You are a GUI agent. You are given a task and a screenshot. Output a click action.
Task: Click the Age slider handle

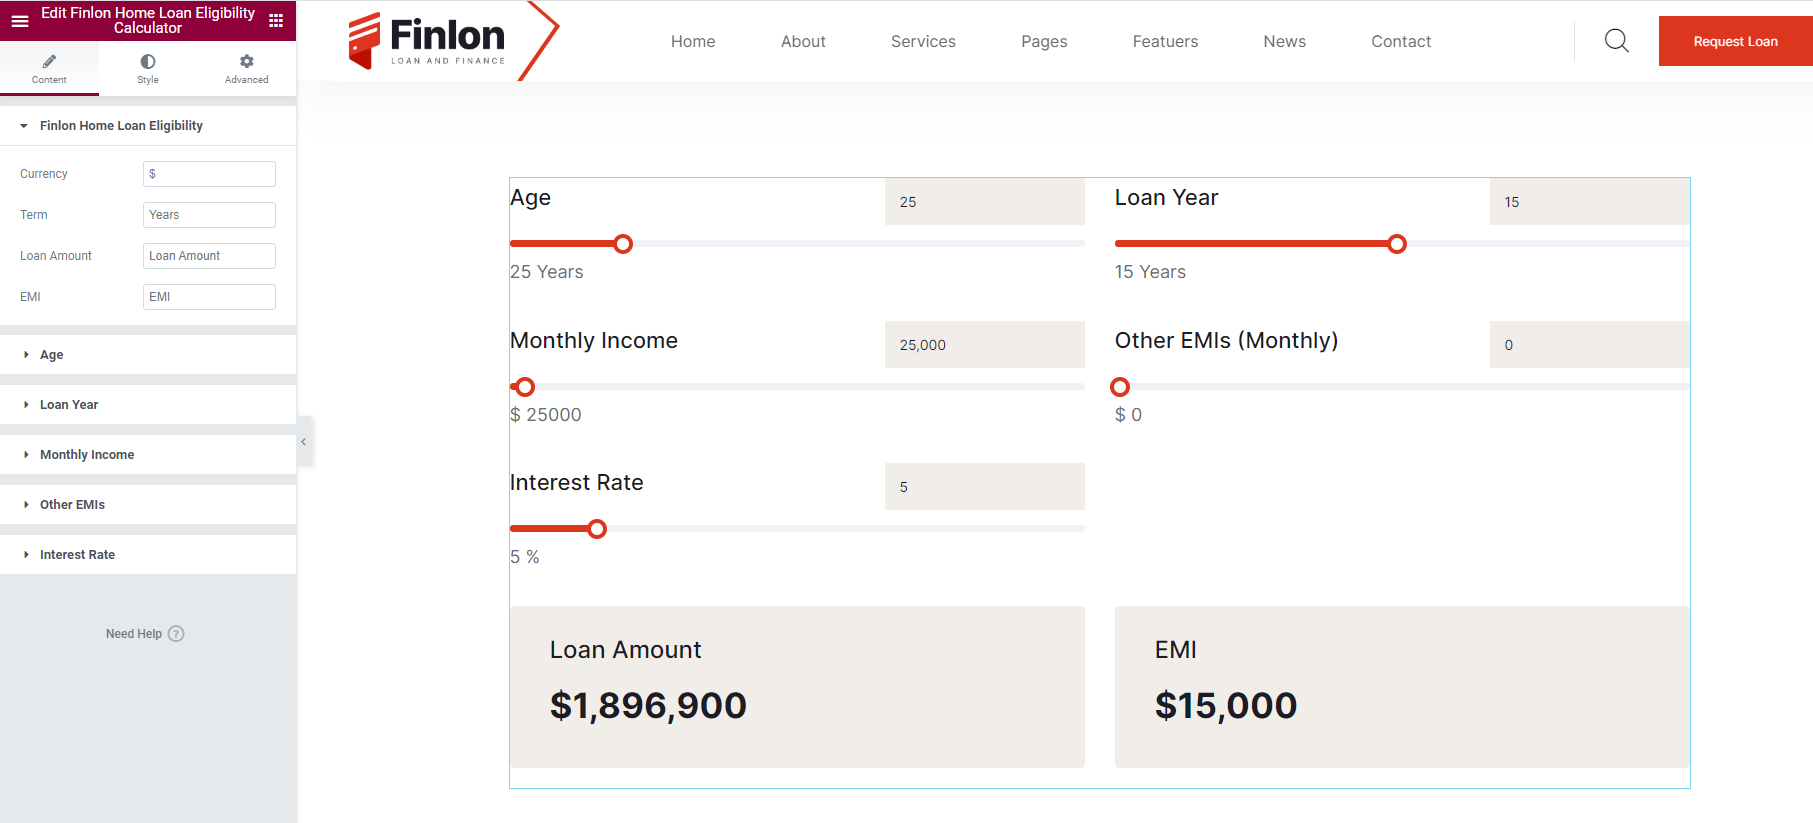tap(623, 244)
